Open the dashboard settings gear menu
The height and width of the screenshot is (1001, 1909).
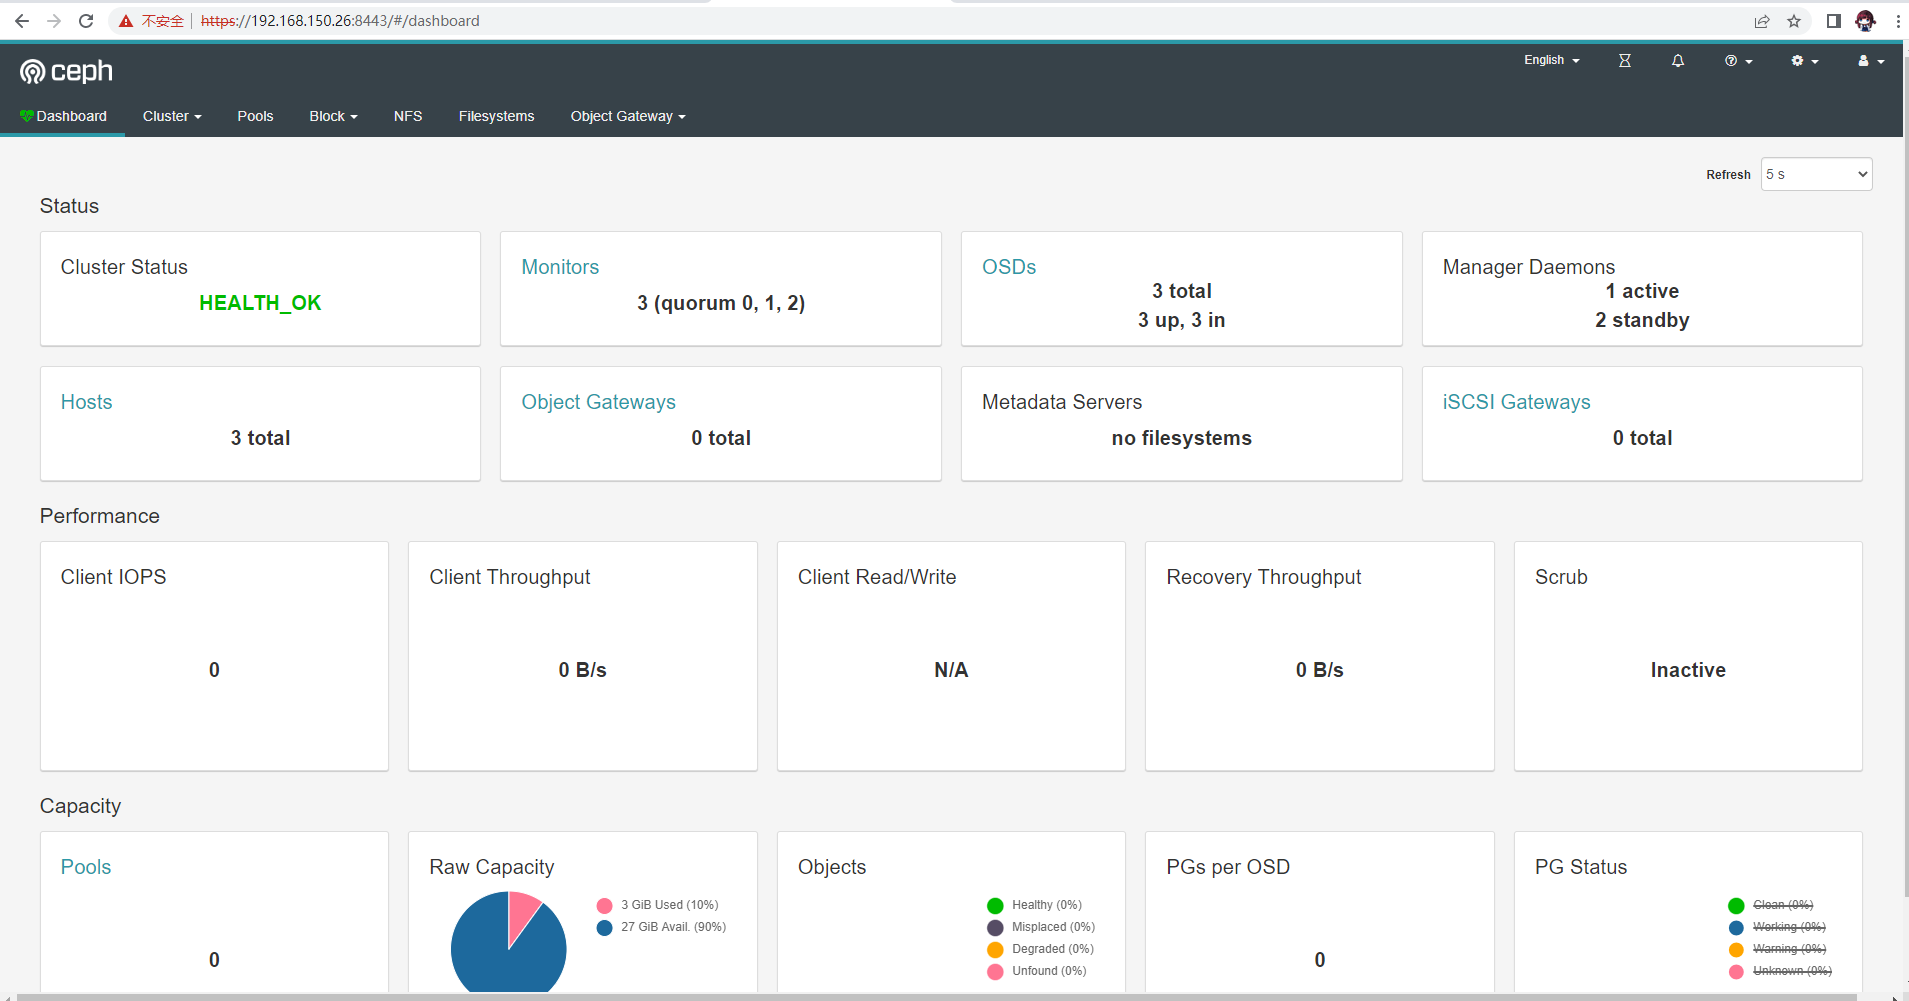click(1804, 61)
